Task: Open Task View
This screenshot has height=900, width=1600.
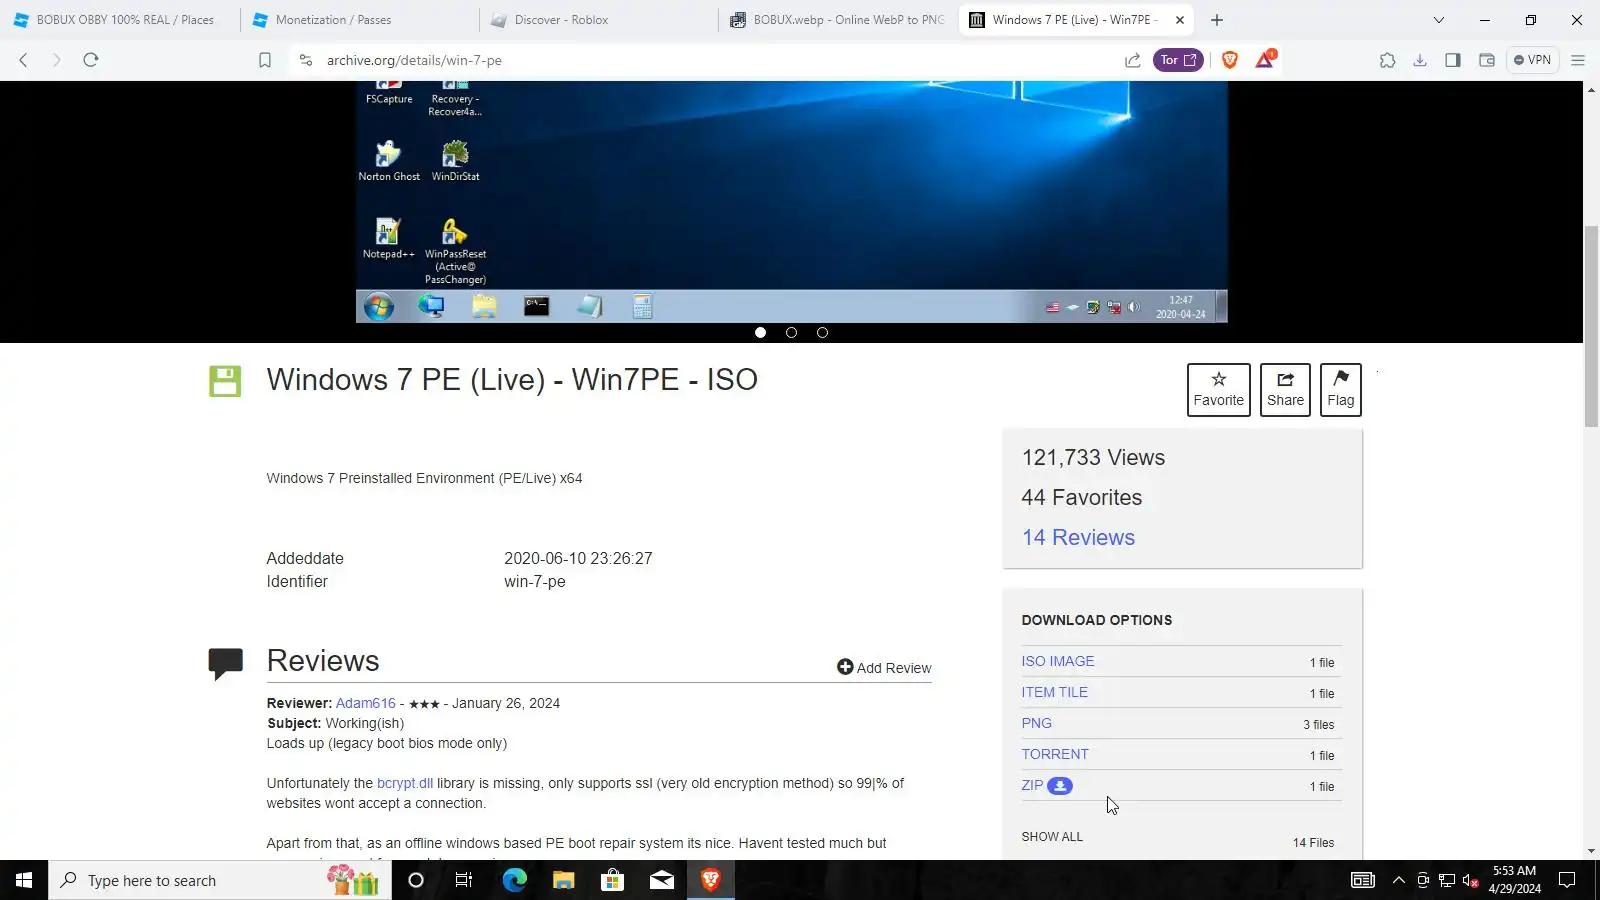Action: [x=464, y=880]
